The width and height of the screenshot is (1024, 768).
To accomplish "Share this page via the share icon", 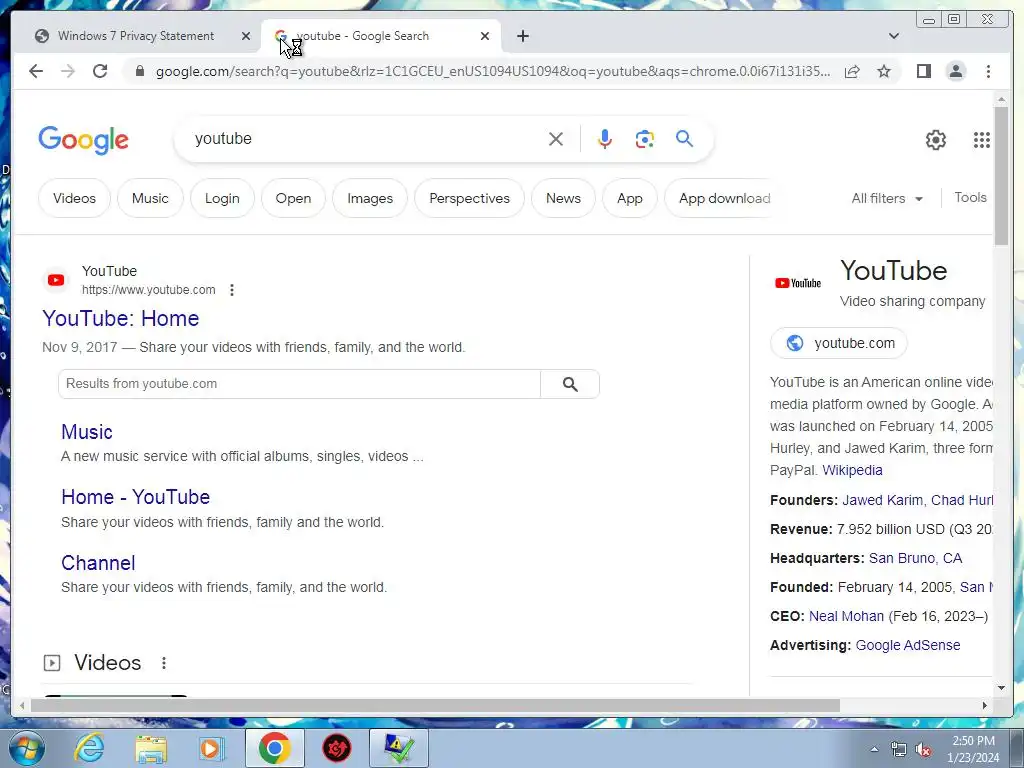I will (x=852, y=71).
